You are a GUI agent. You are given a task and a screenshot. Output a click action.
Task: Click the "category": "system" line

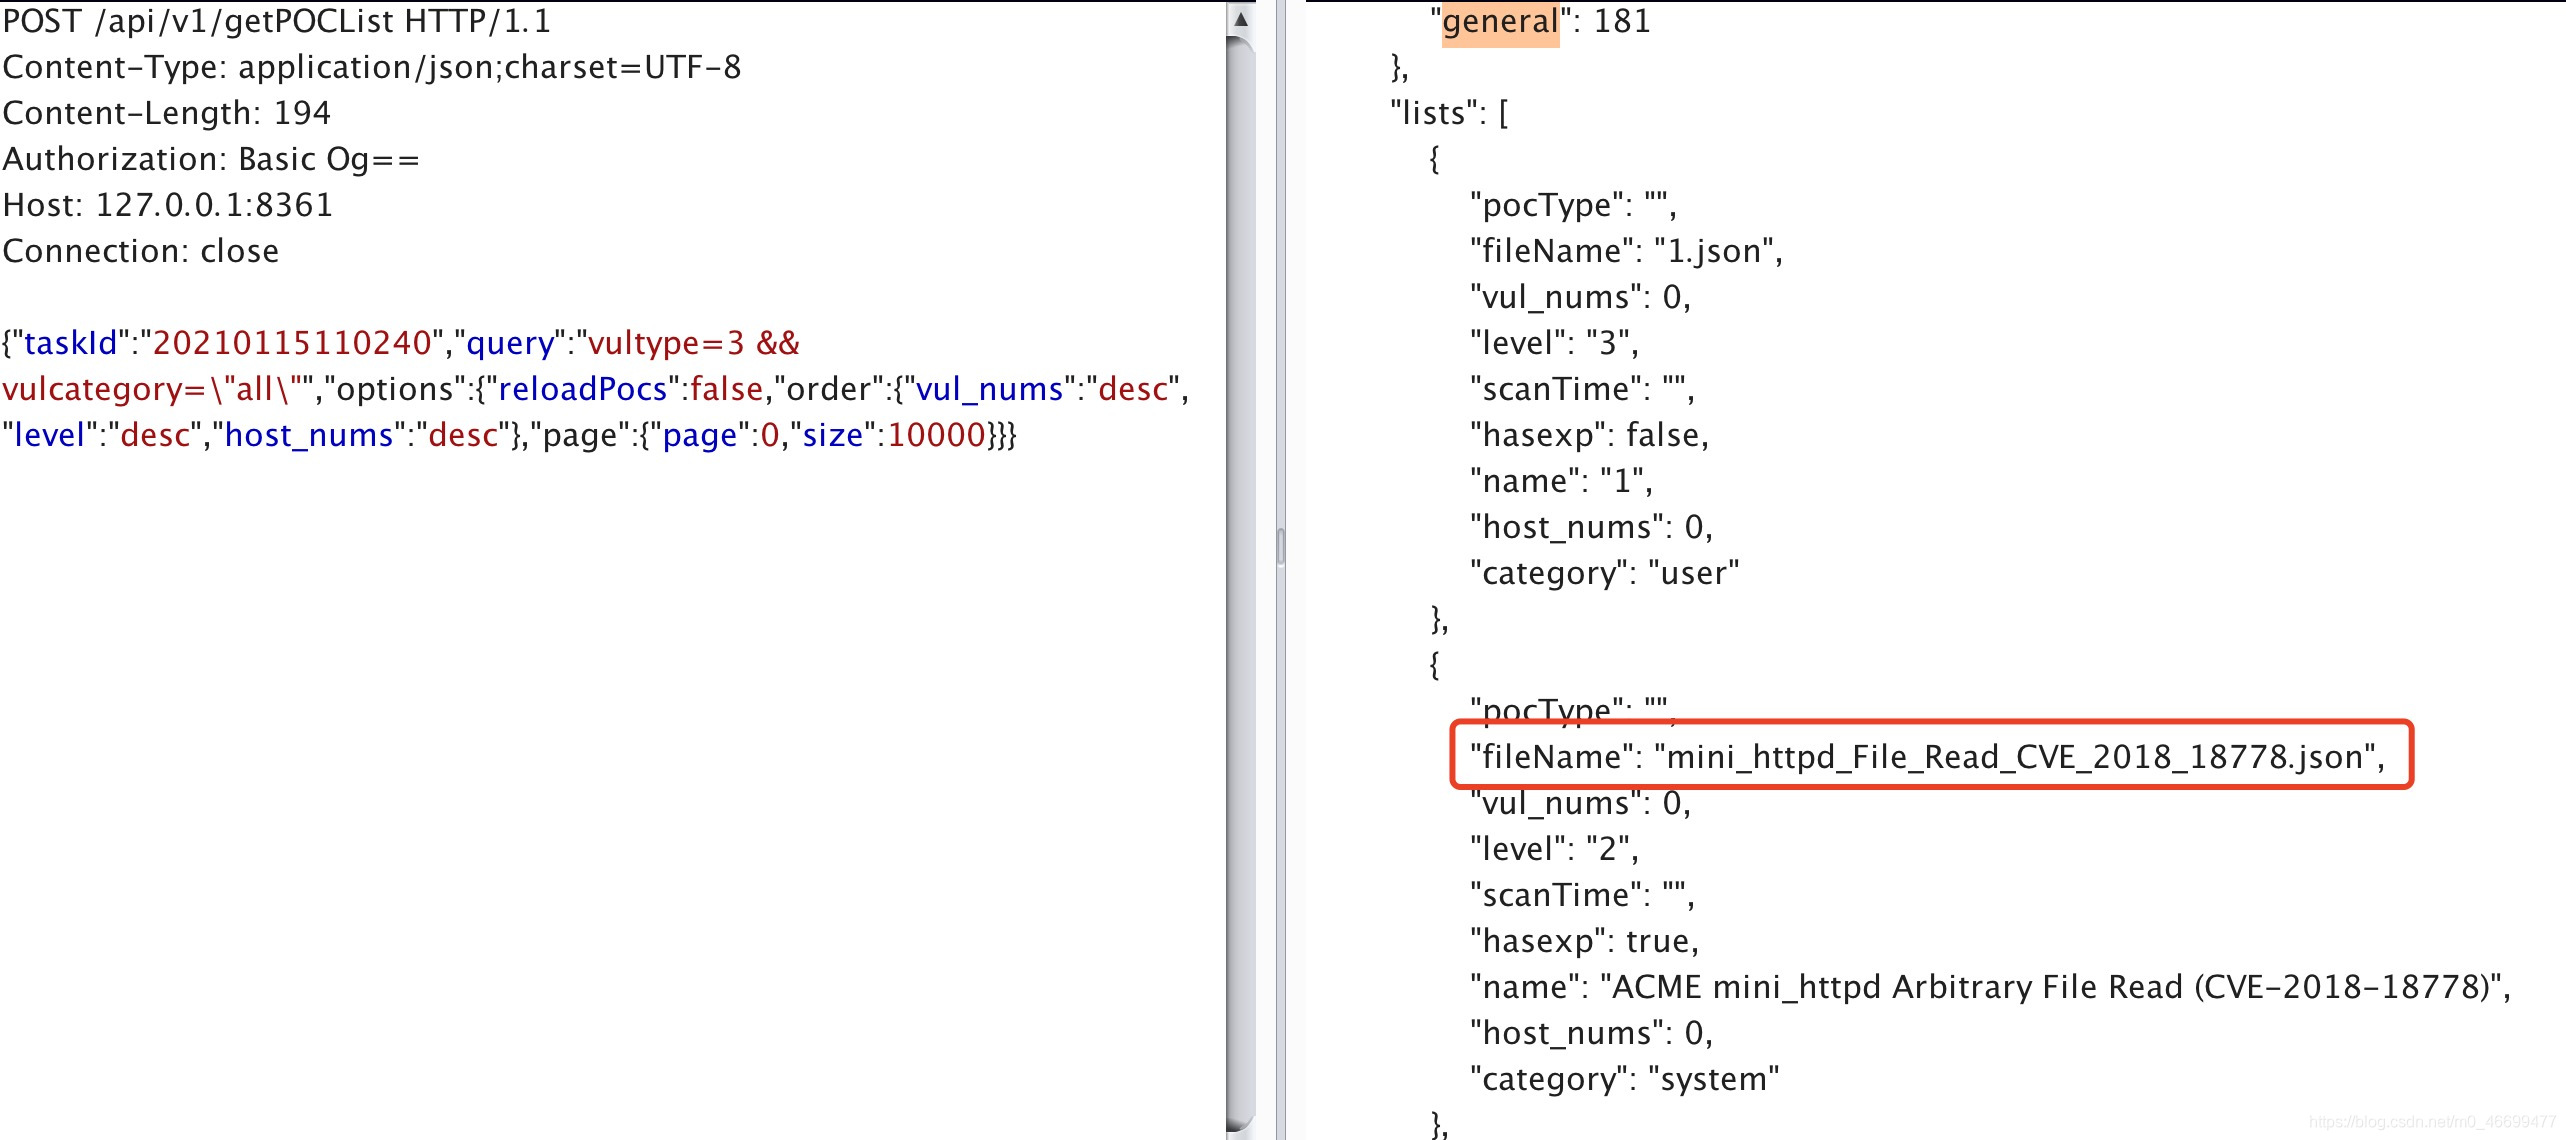pyautogui.click(x=1625, y=1079)
